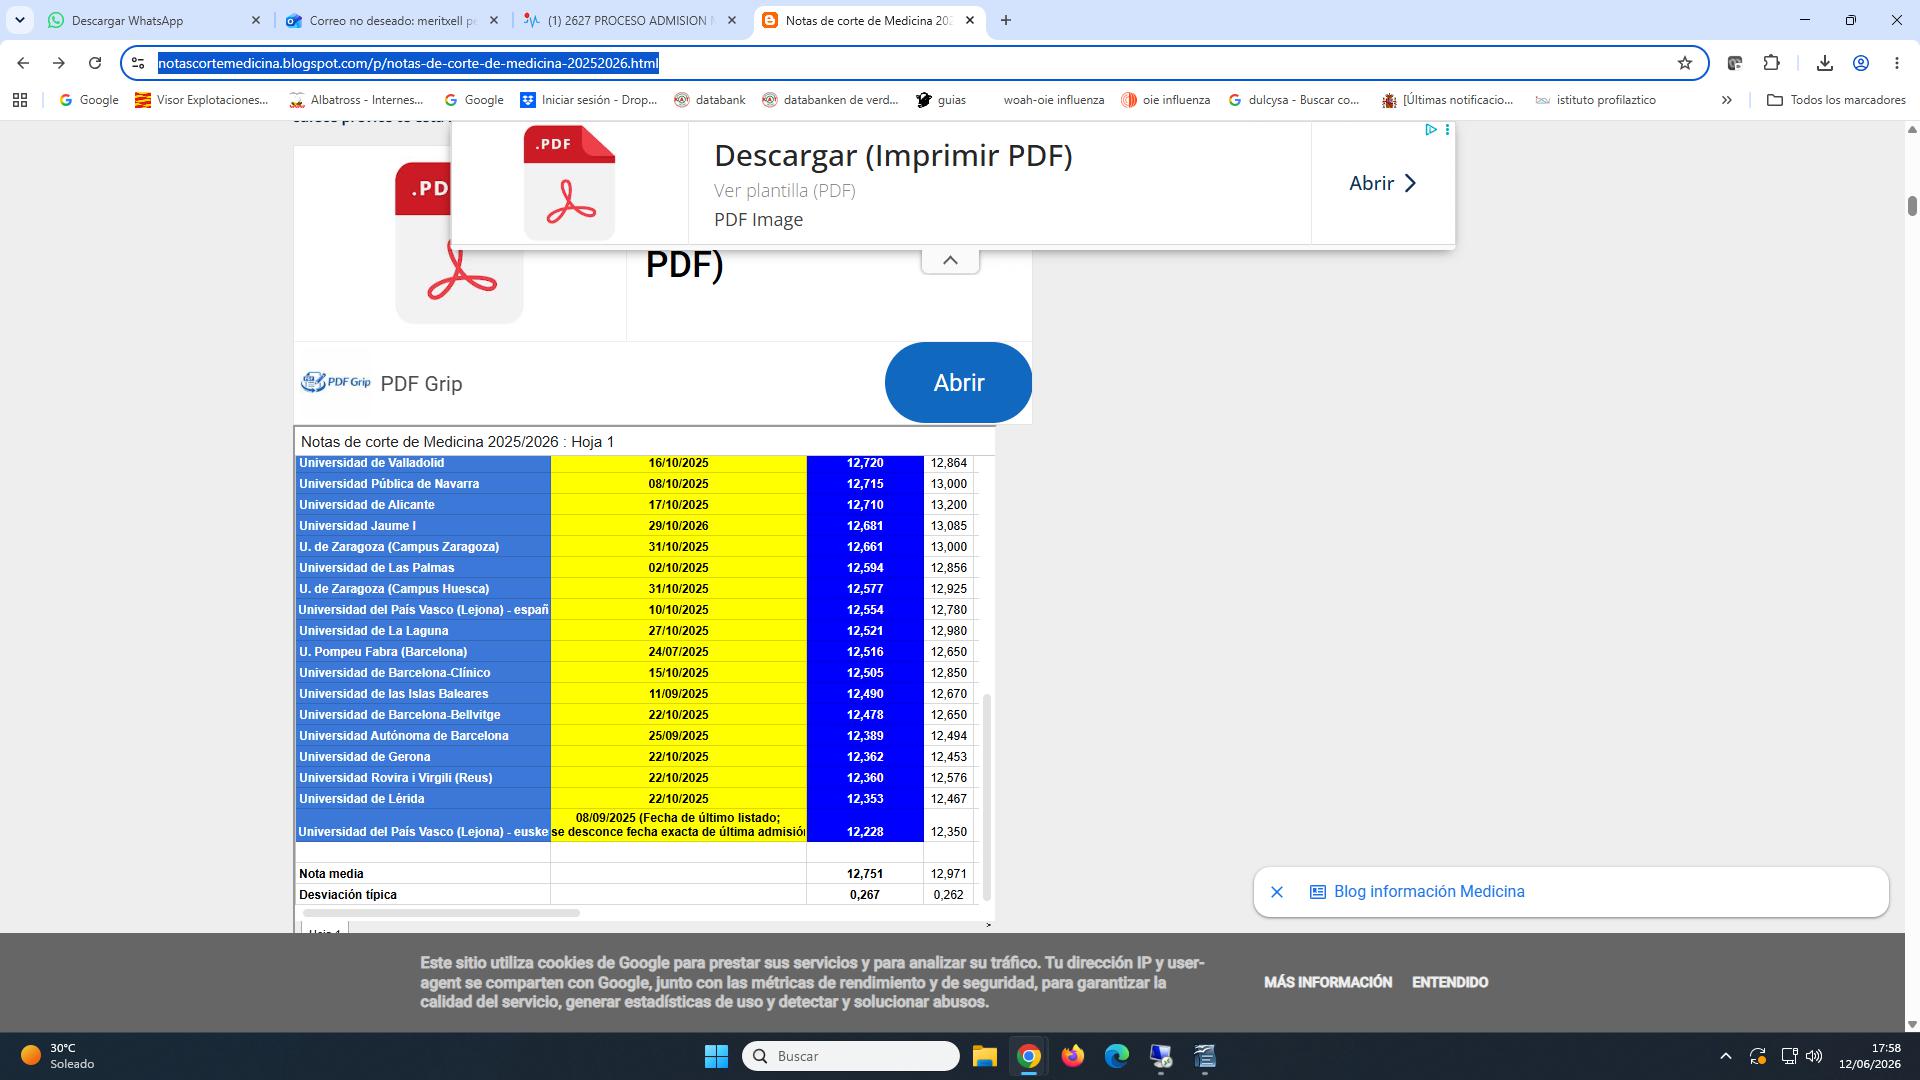Bookmark this page with the star icon

coord(1685,63)
